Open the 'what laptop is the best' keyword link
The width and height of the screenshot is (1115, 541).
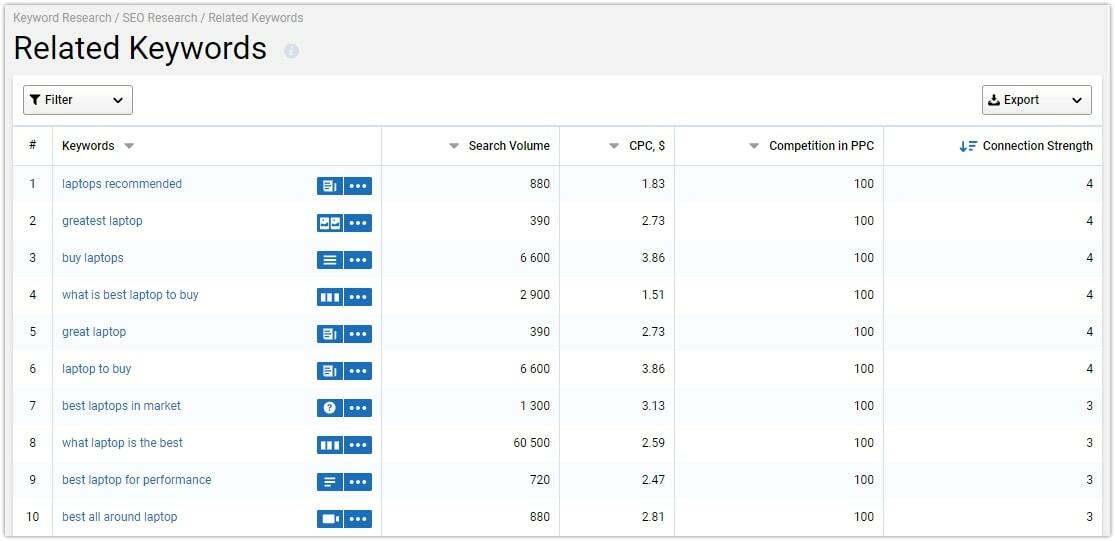[122, 443]
